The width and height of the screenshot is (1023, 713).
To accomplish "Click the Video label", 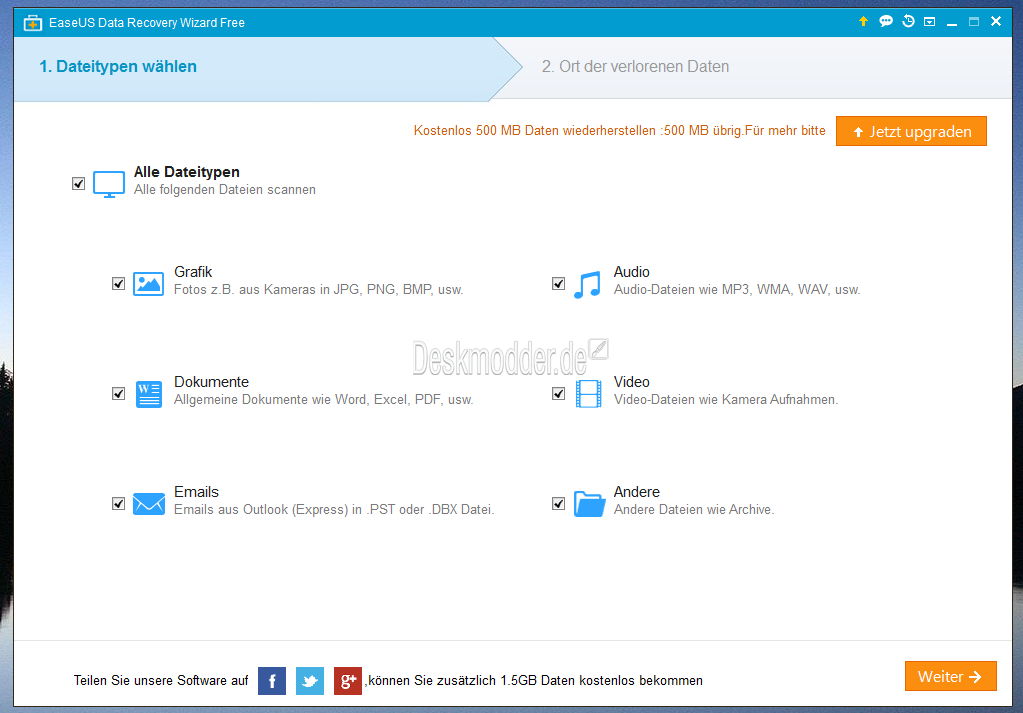I will point(632,382).
